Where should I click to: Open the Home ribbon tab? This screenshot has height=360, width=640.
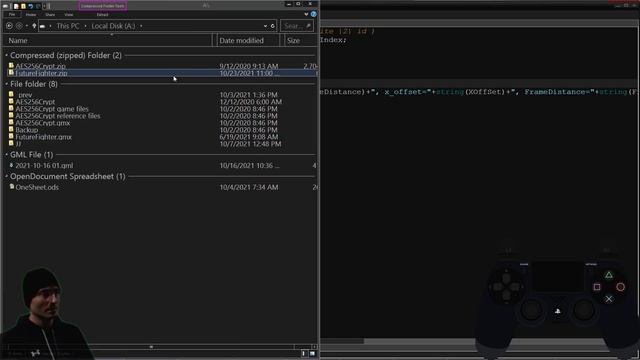pos(31,15)
